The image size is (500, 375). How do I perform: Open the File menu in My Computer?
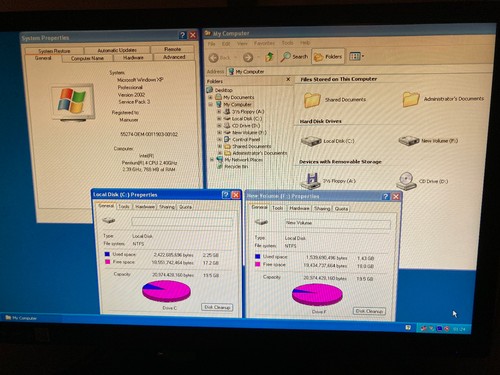pyautogui.click(x=211, y=44)
